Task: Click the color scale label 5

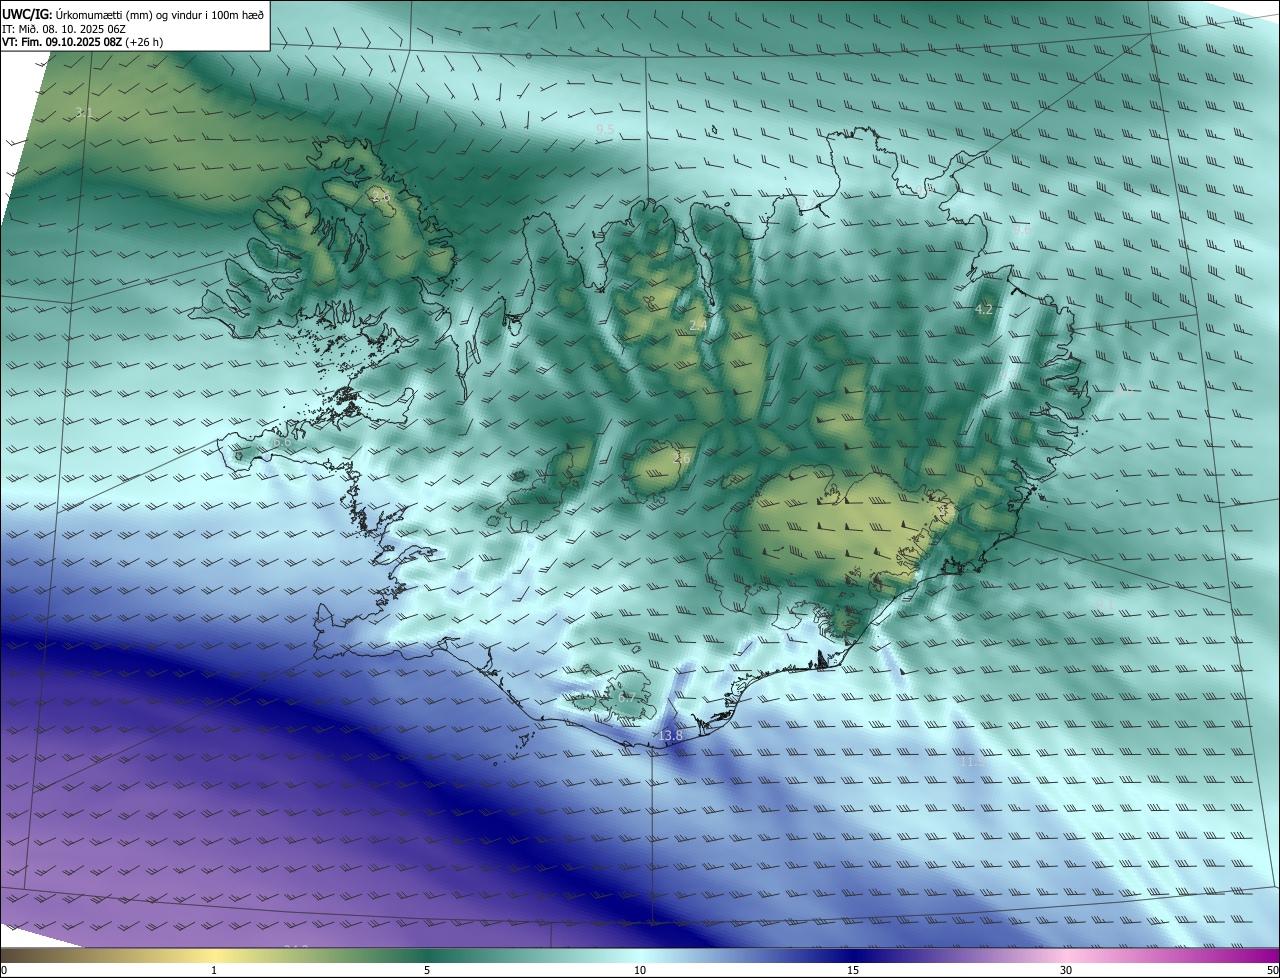Action: pos(427,970)
